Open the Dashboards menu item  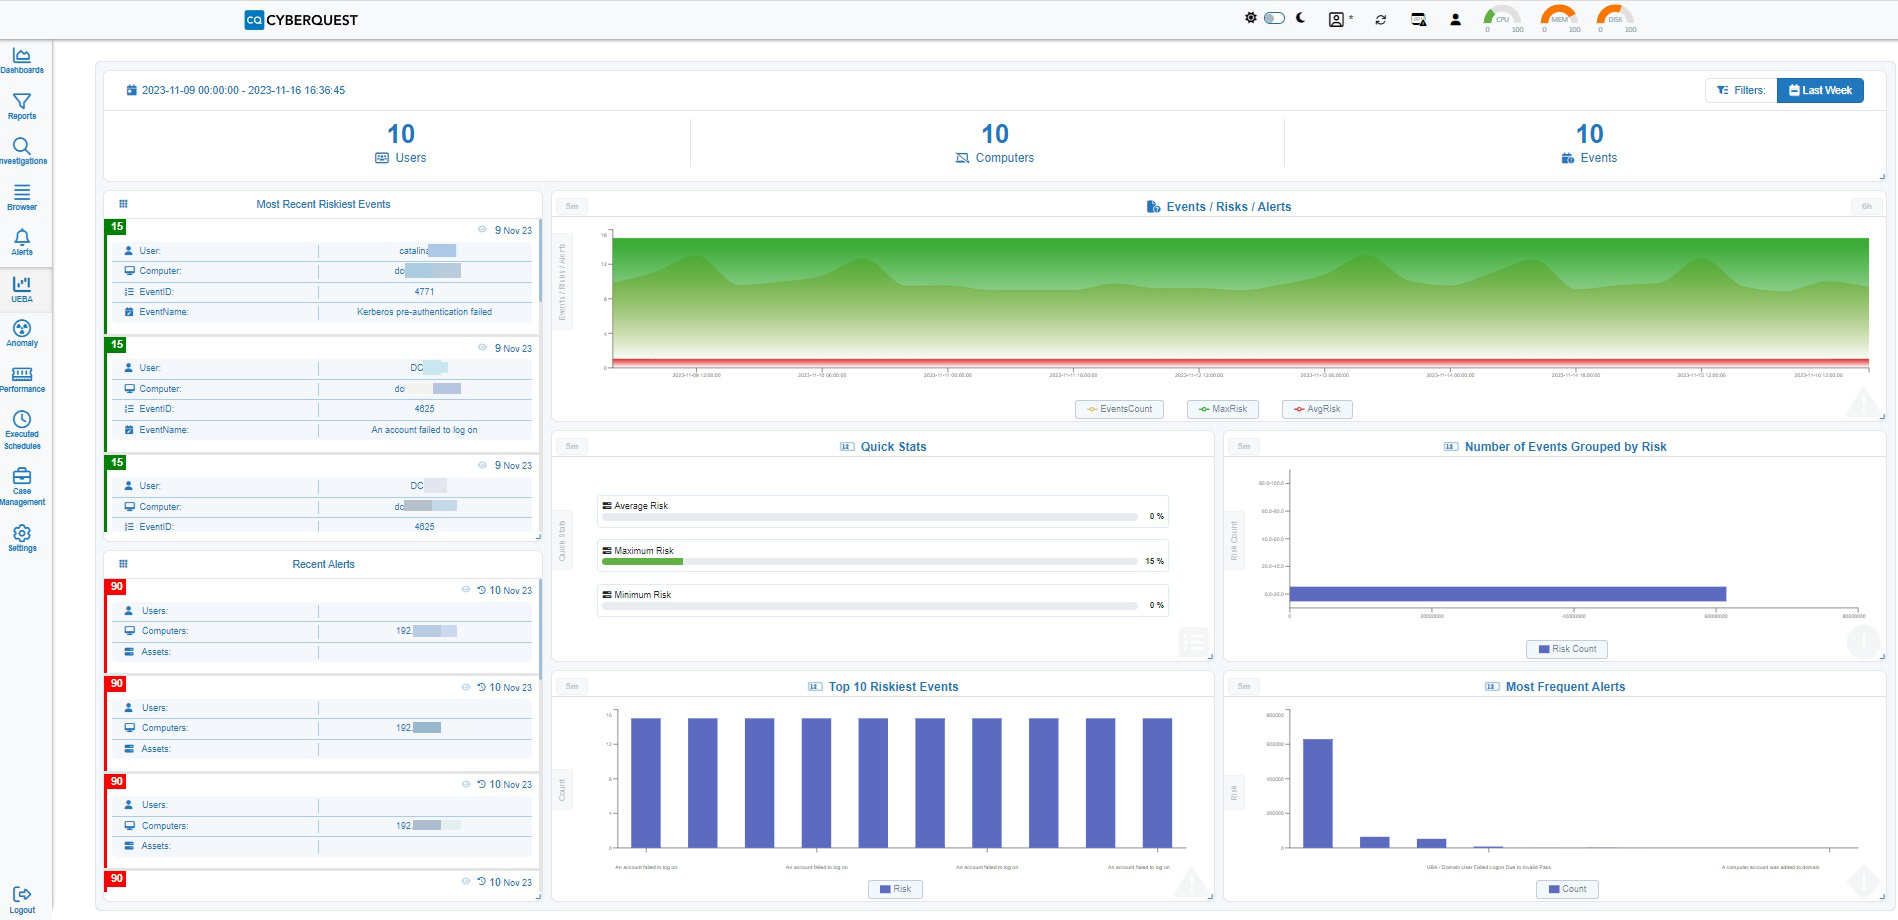point(22,60)
